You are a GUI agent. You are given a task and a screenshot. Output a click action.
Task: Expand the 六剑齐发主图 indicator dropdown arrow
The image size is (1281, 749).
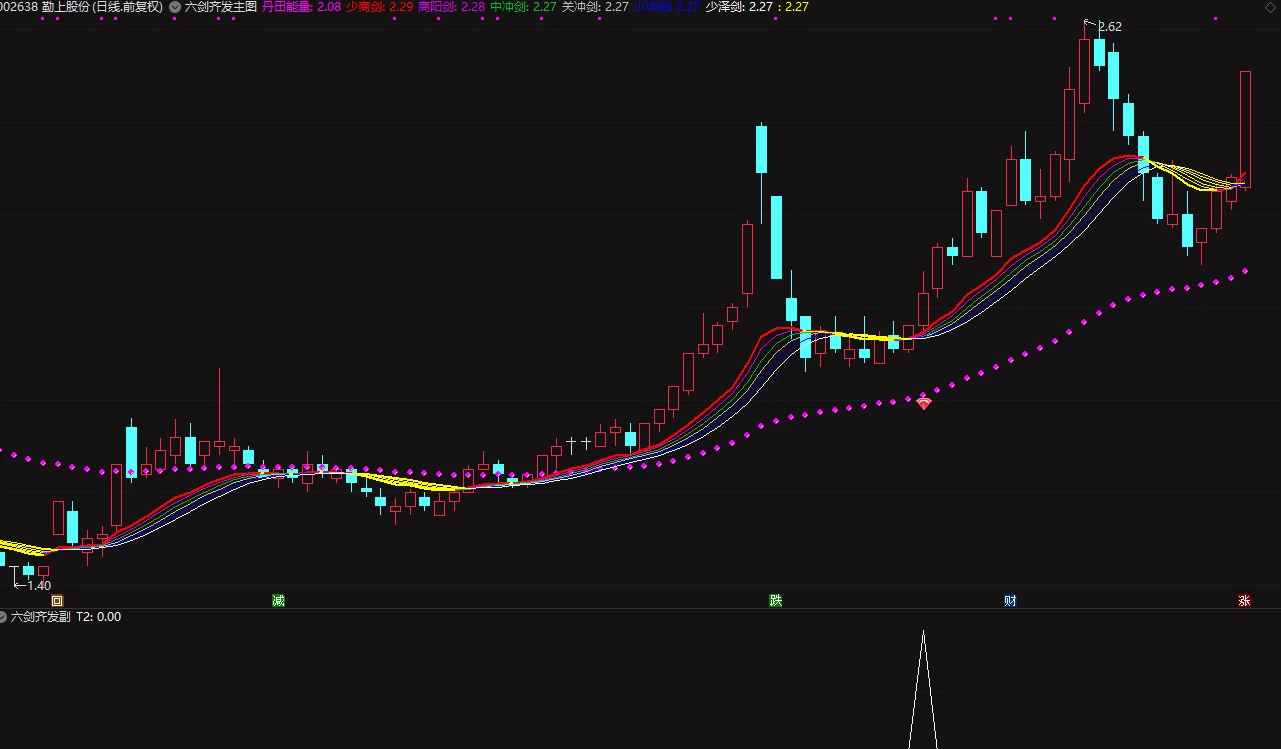(x=176, y=6)
